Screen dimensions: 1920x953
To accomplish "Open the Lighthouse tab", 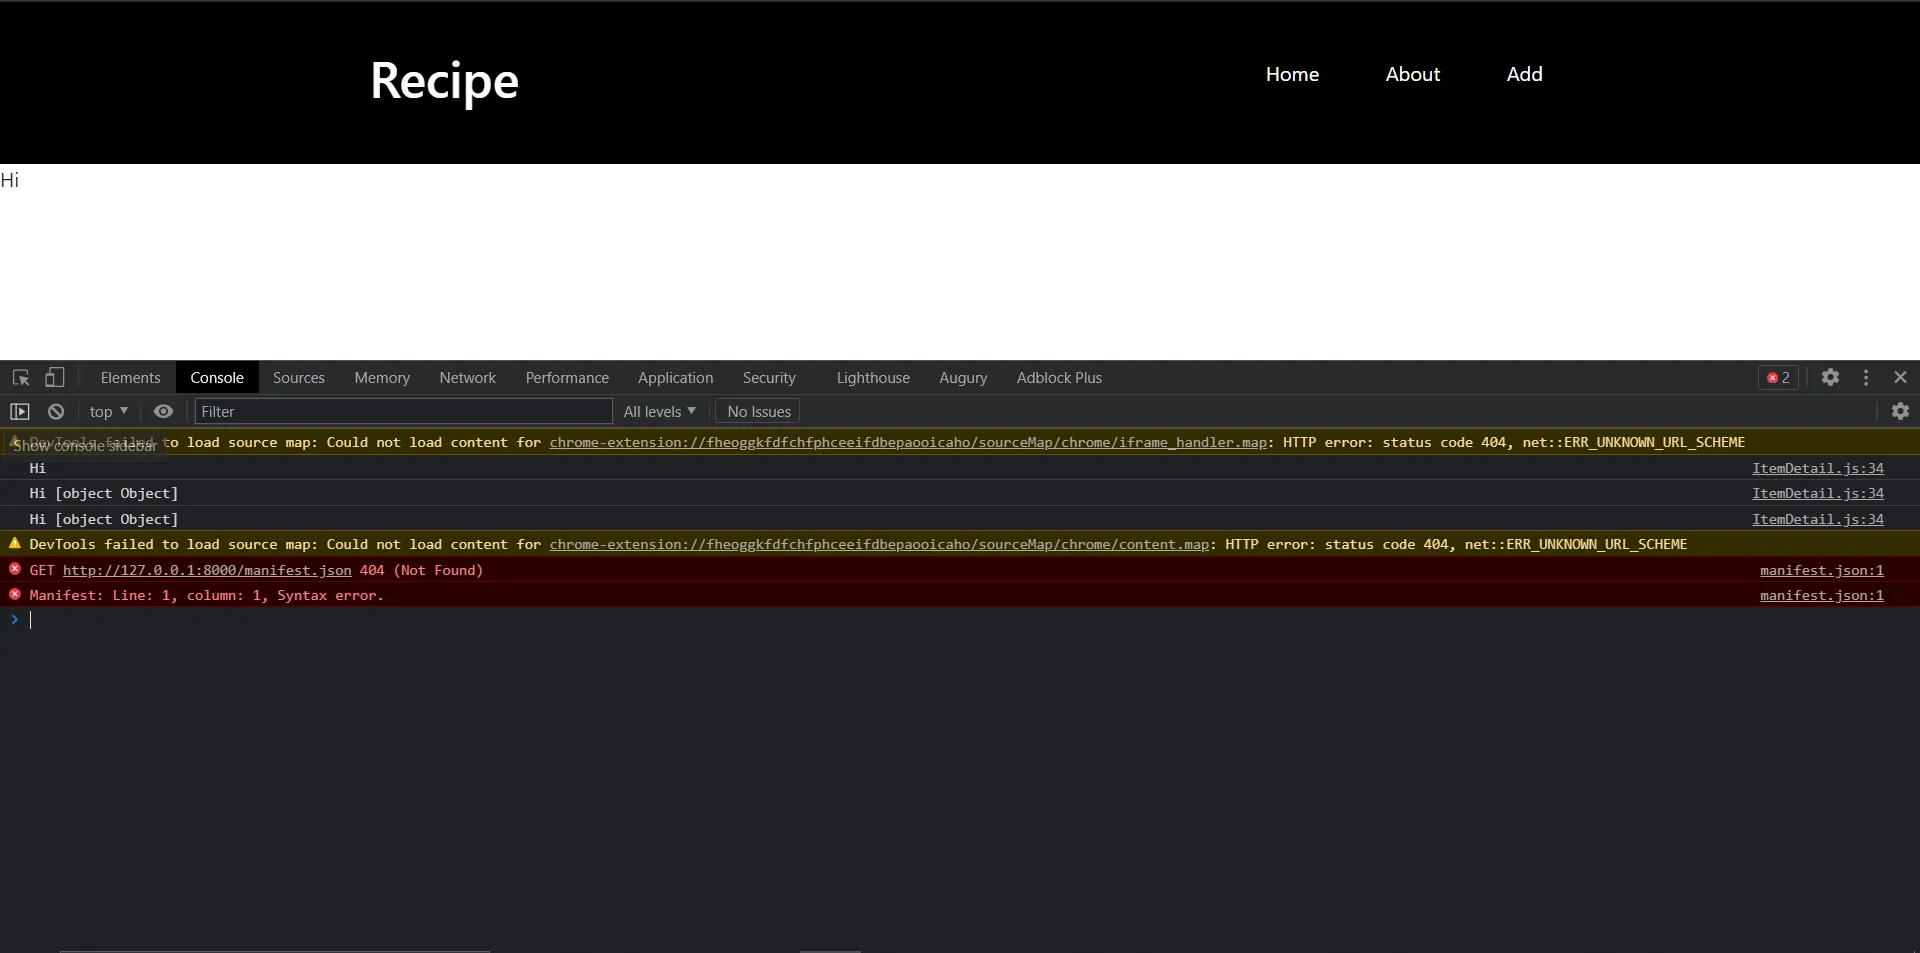I will tap(873, 378).
